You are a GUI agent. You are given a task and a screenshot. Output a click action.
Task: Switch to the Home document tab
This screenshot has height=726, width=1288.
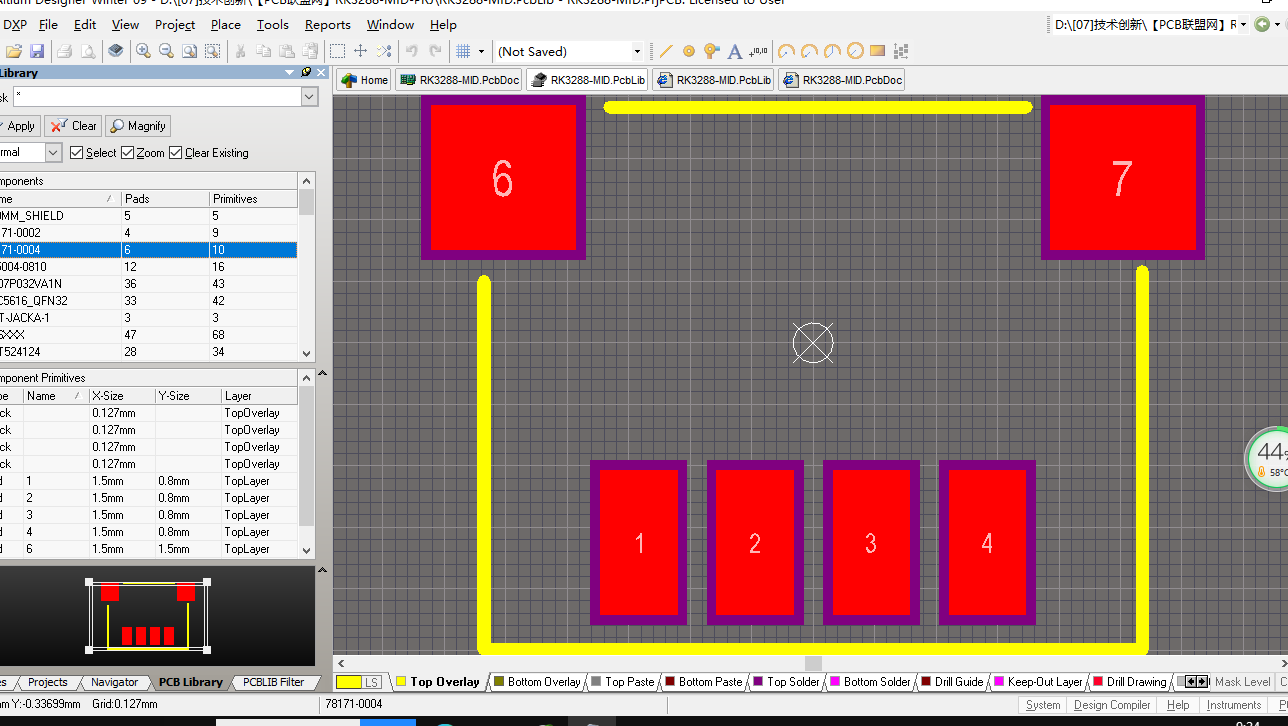pyautogui.click(x=364, y=80)
